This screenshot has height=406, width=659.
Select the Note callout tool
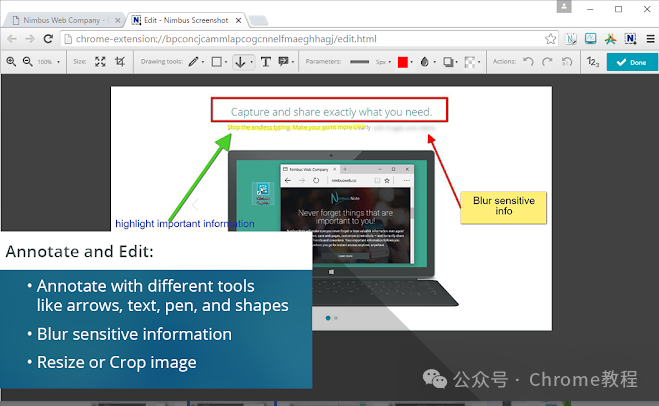coord(284,62)
